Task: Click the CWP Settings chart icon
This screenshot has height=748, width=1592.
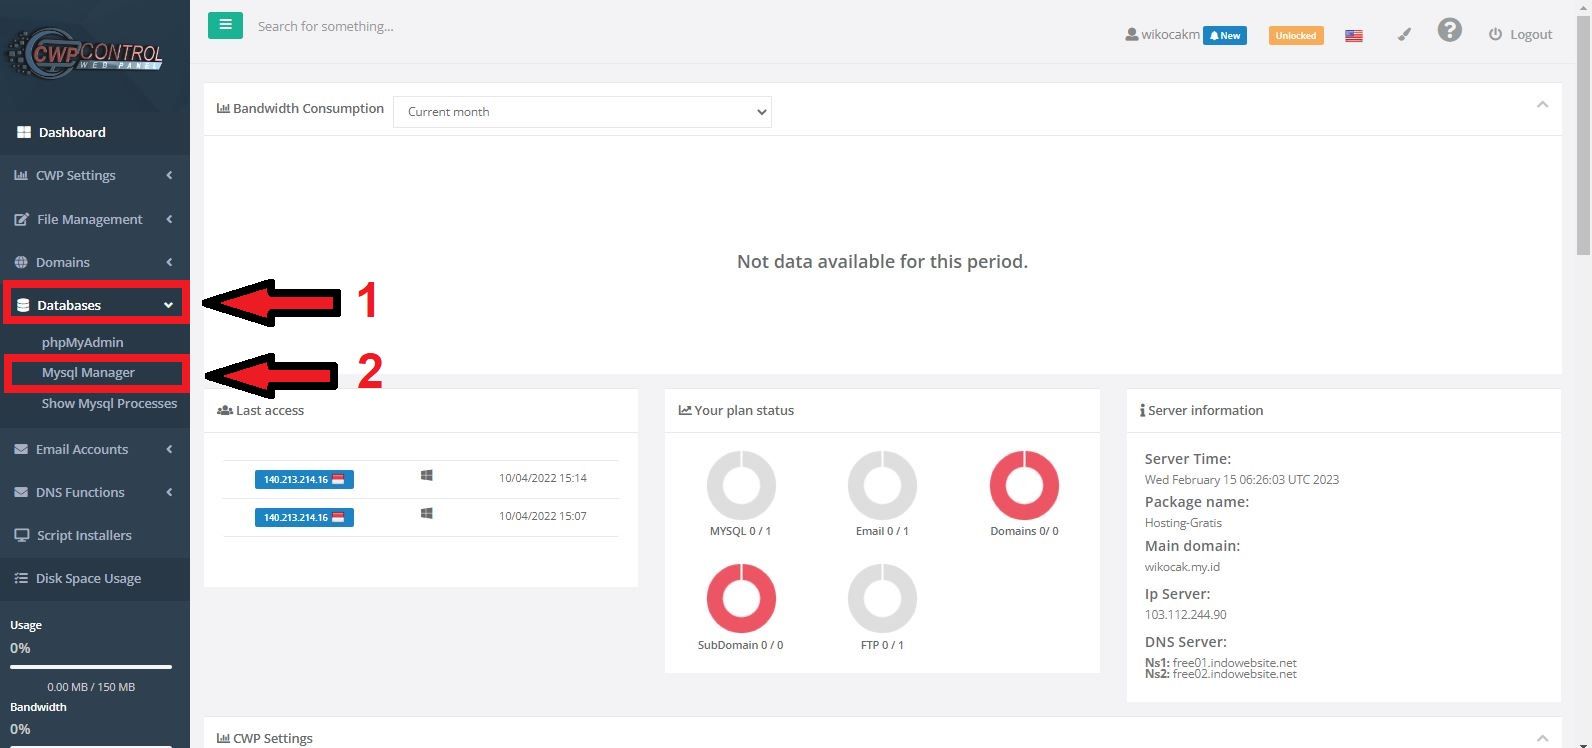Action: [x=21, y=175]
